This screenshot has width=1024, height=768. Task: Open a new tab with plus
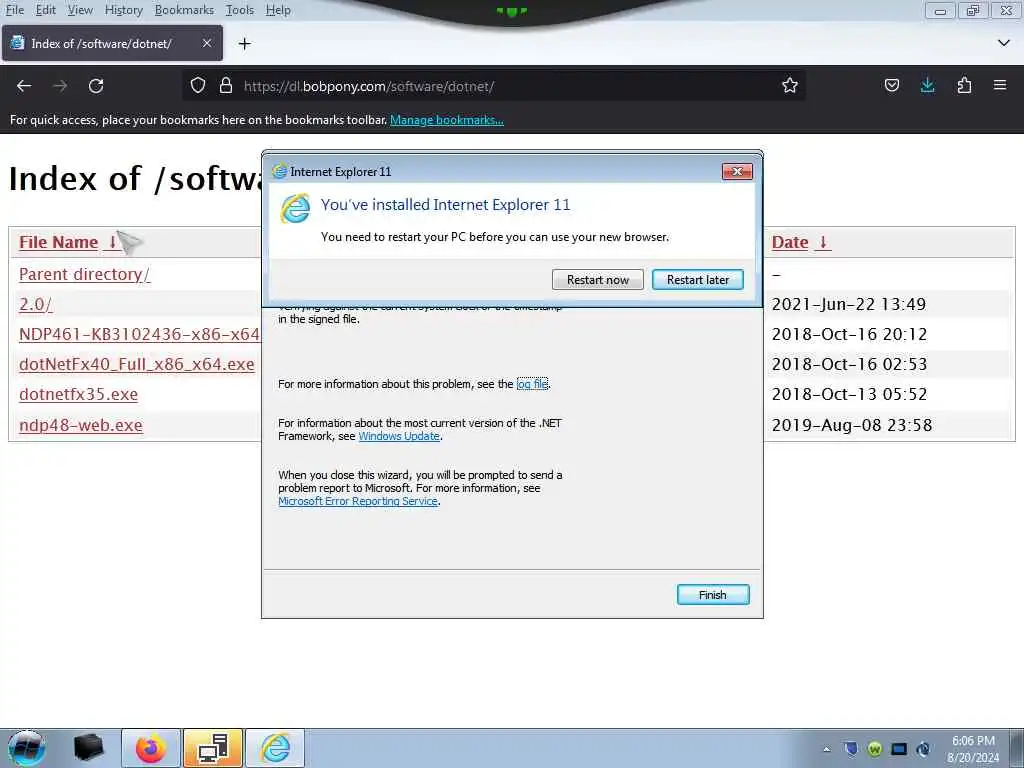click(244, 44)
